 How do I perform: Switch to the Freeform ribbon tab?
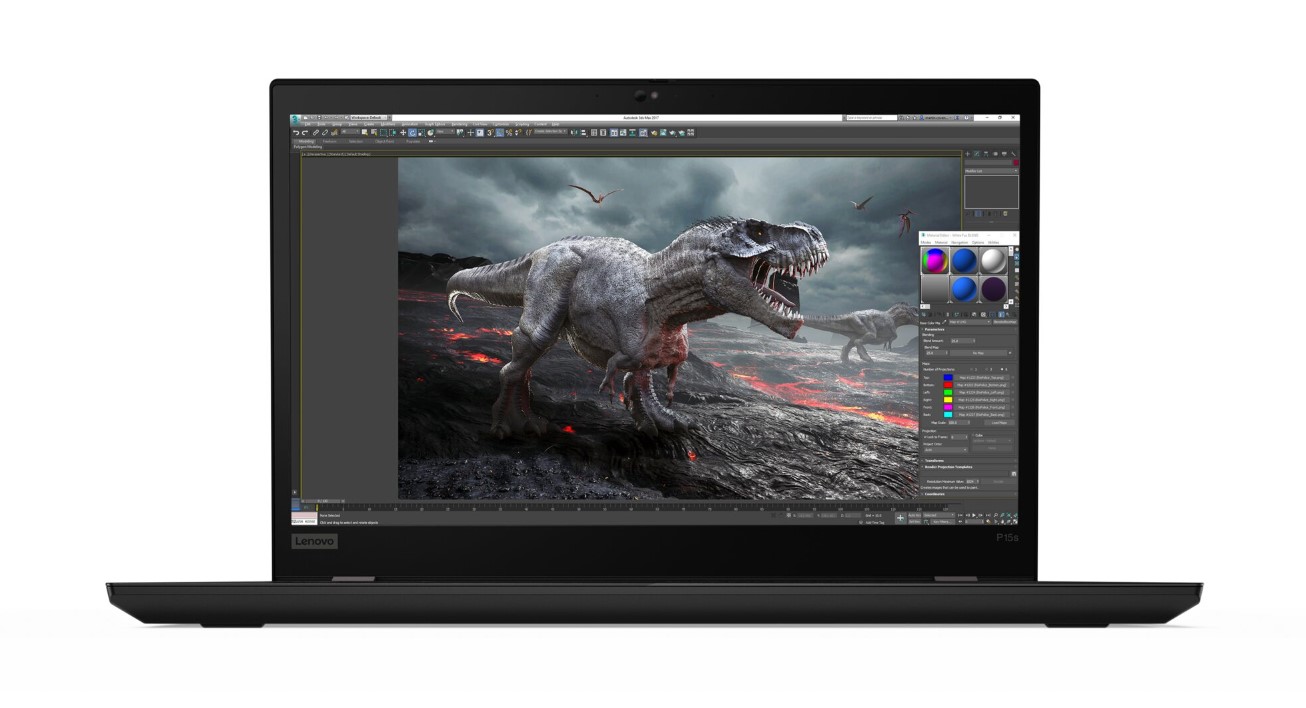[x=330, y=141]
